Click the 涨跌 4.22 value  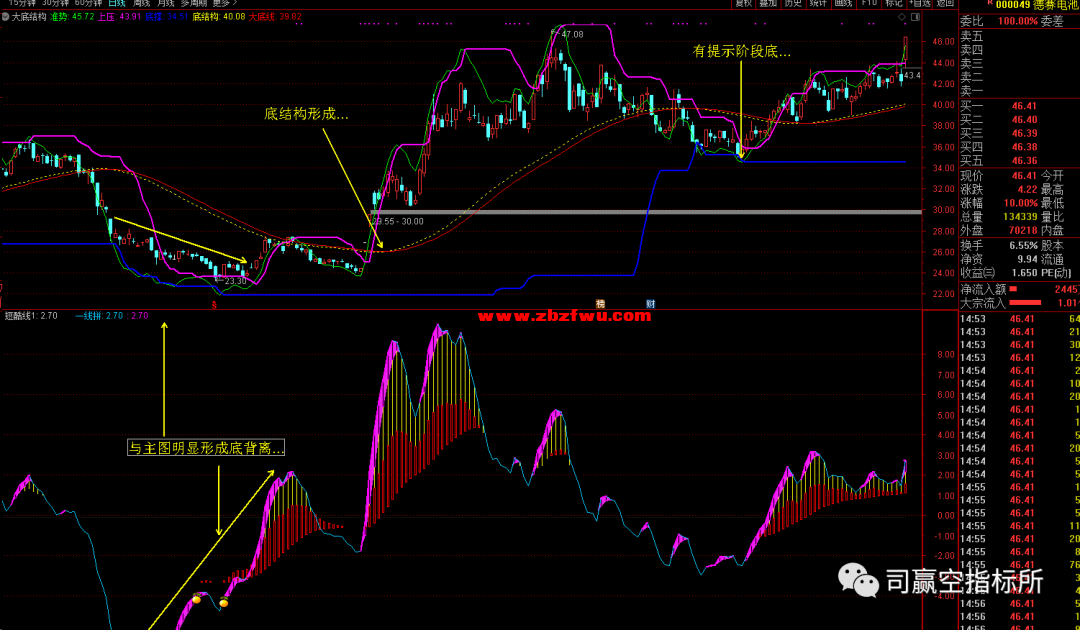point(1027,190)
